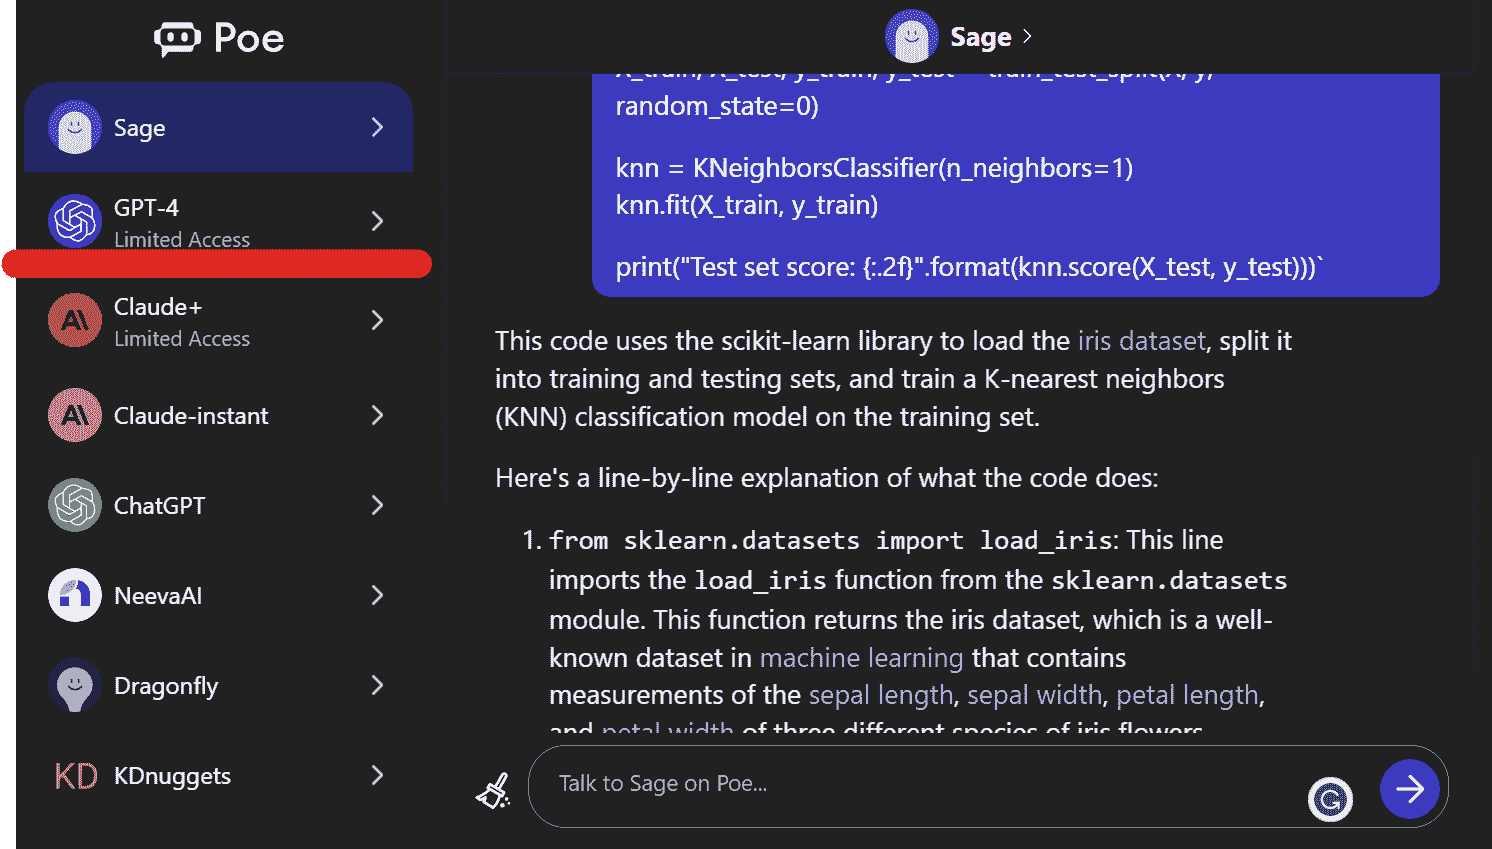1492x849 pixels.
Task: Click the 'Limited Access' text under Claude+
Action: (182, 339)
